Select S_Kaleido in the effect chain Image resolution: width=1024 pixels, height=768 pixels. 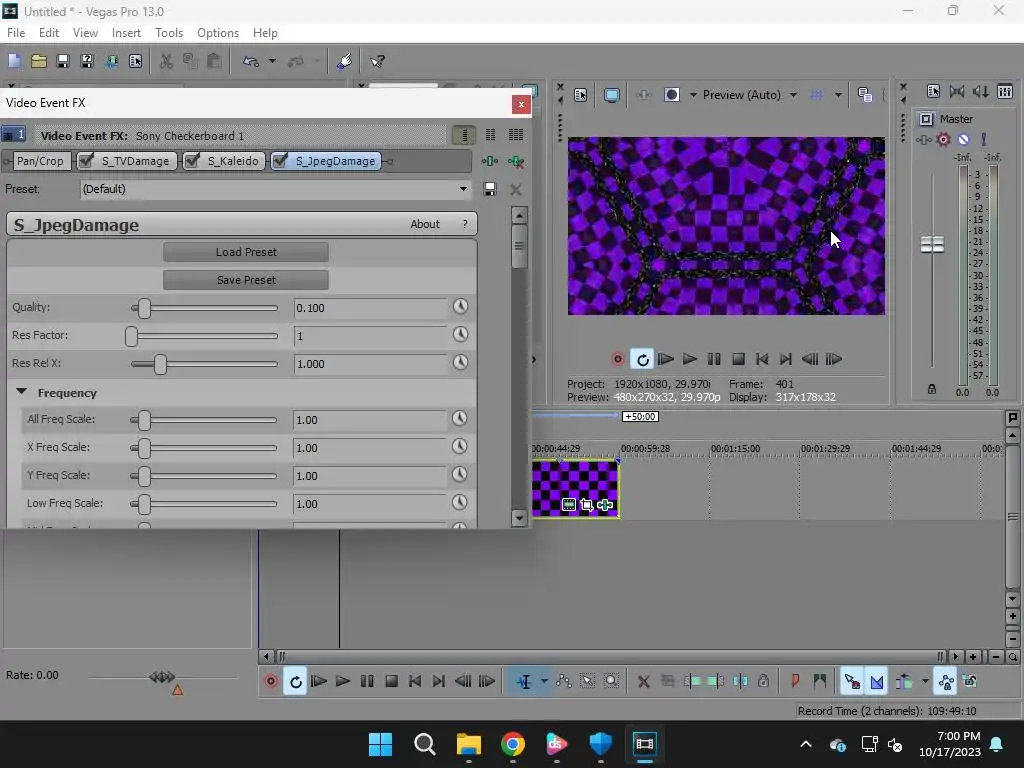pos(232,161)
